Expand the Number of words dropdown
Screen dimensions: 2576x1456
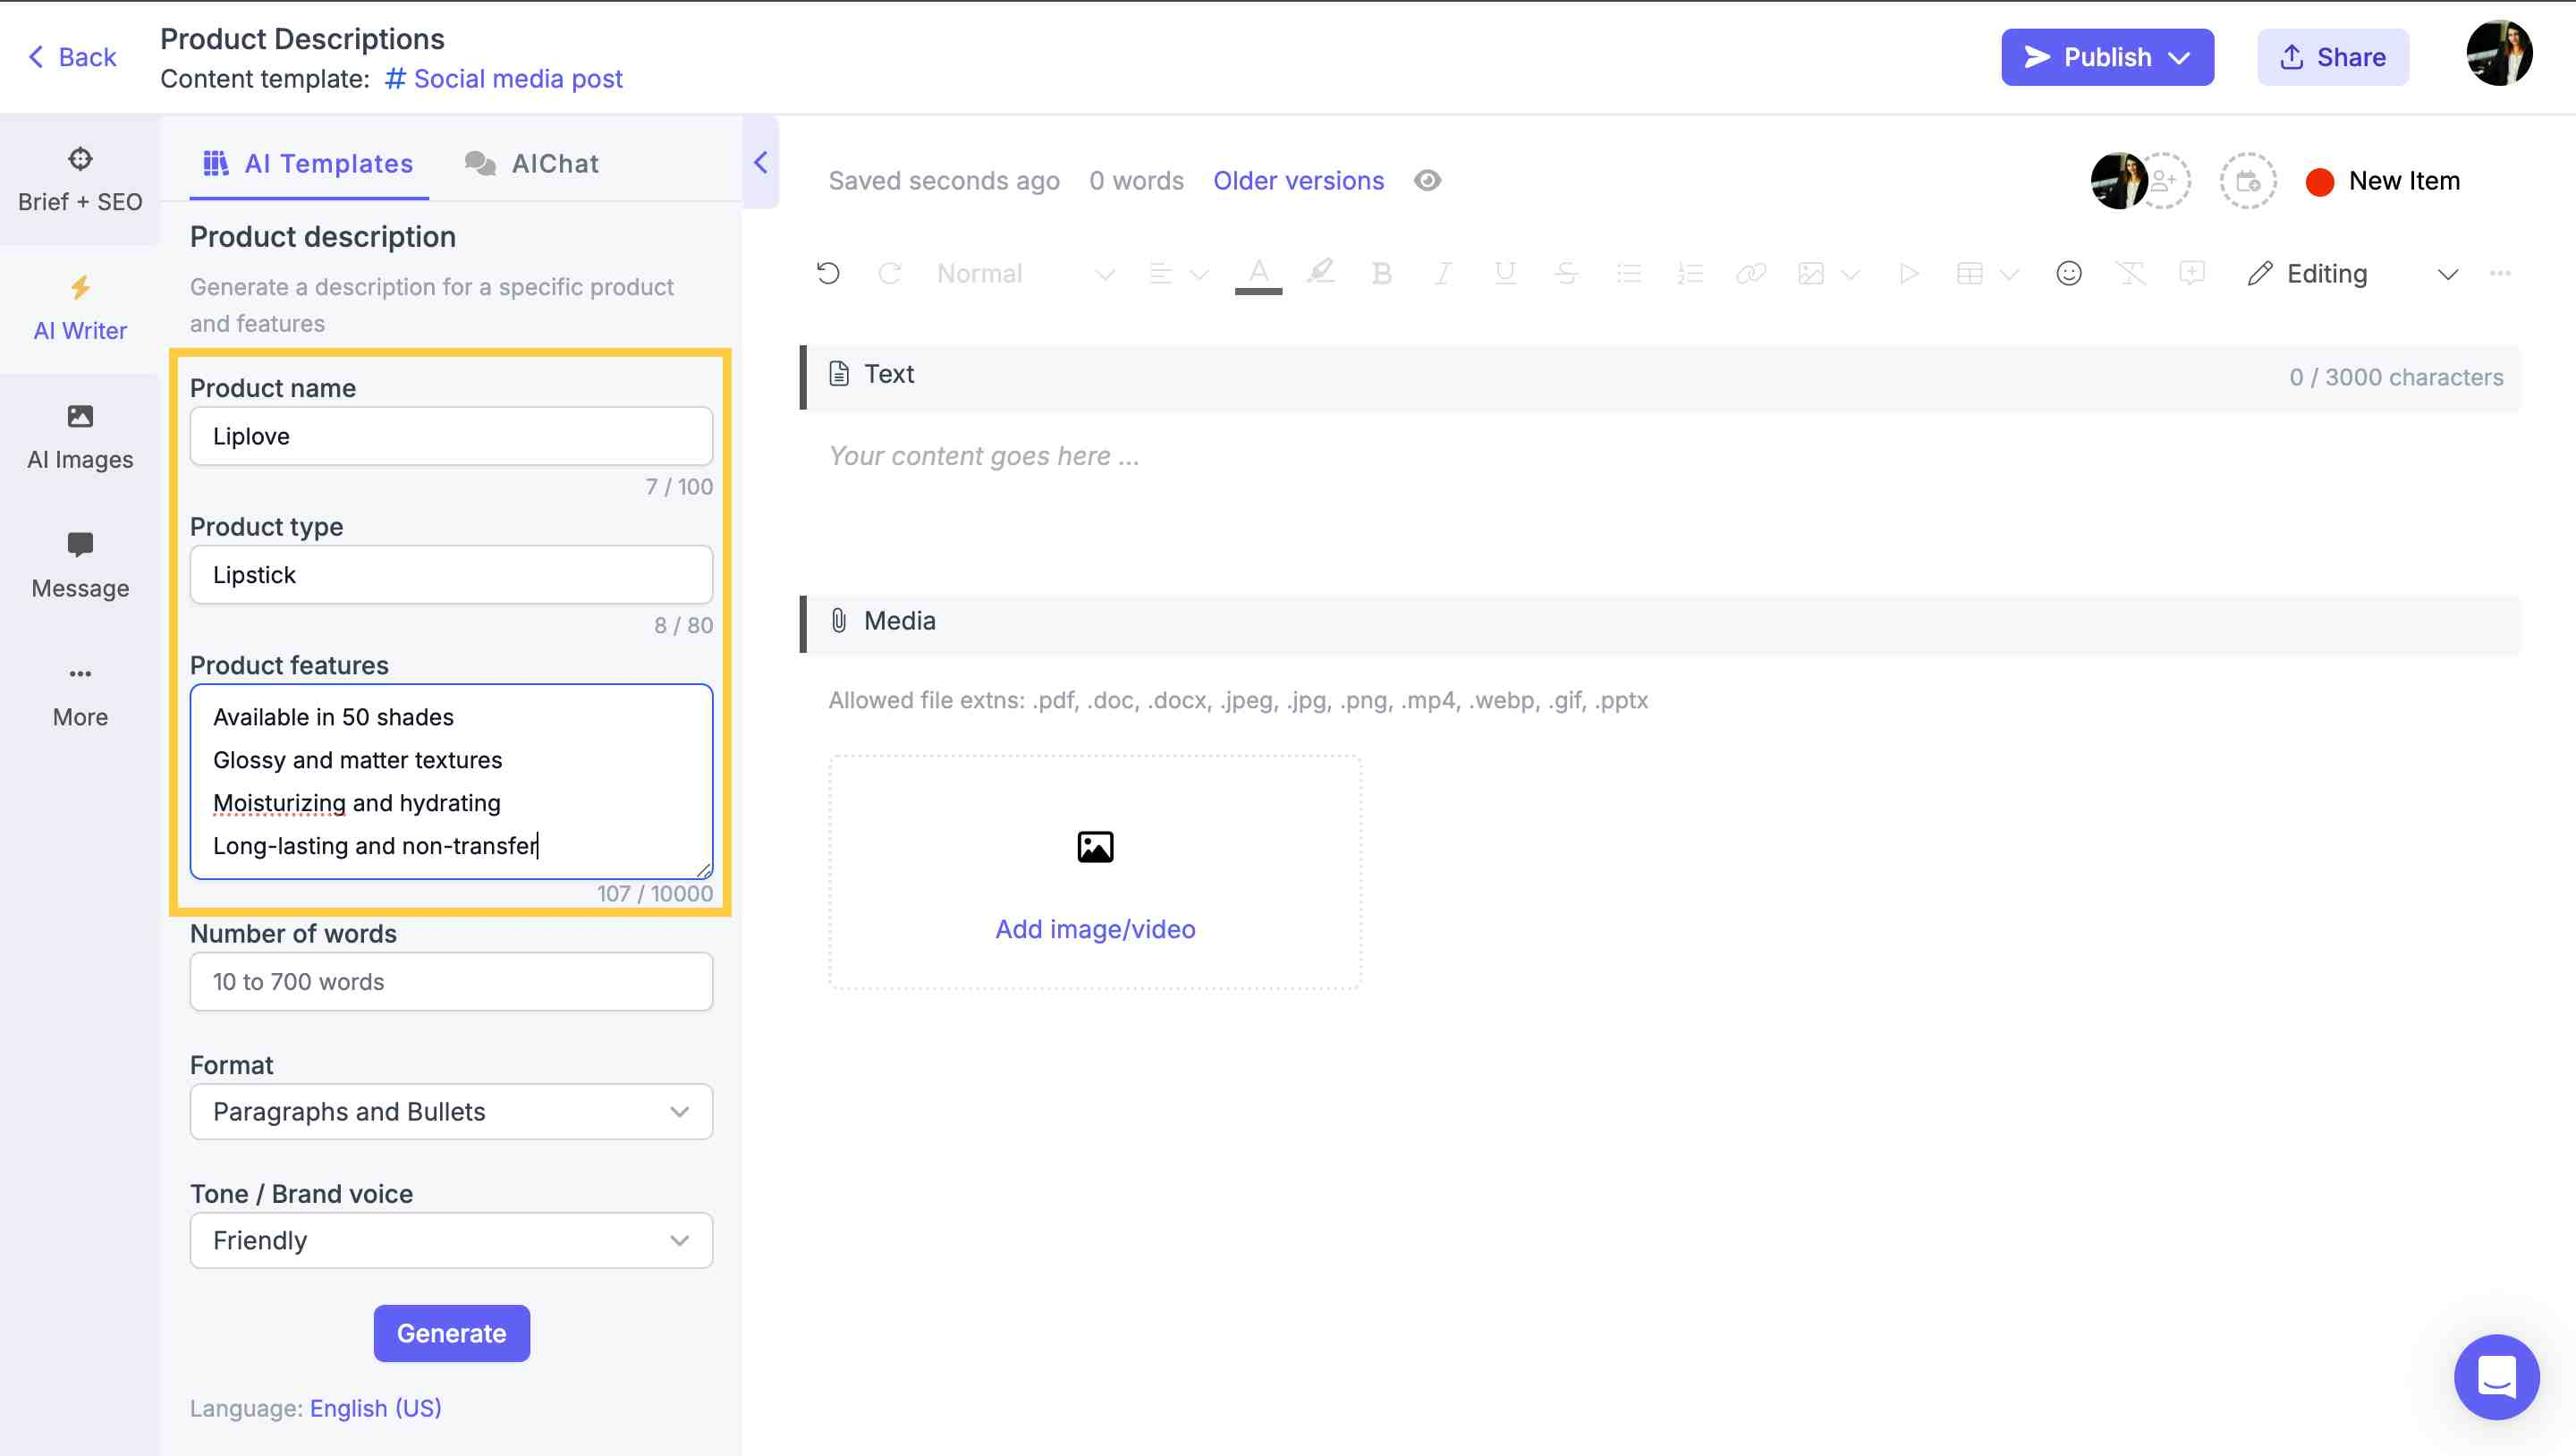(451, 982)
